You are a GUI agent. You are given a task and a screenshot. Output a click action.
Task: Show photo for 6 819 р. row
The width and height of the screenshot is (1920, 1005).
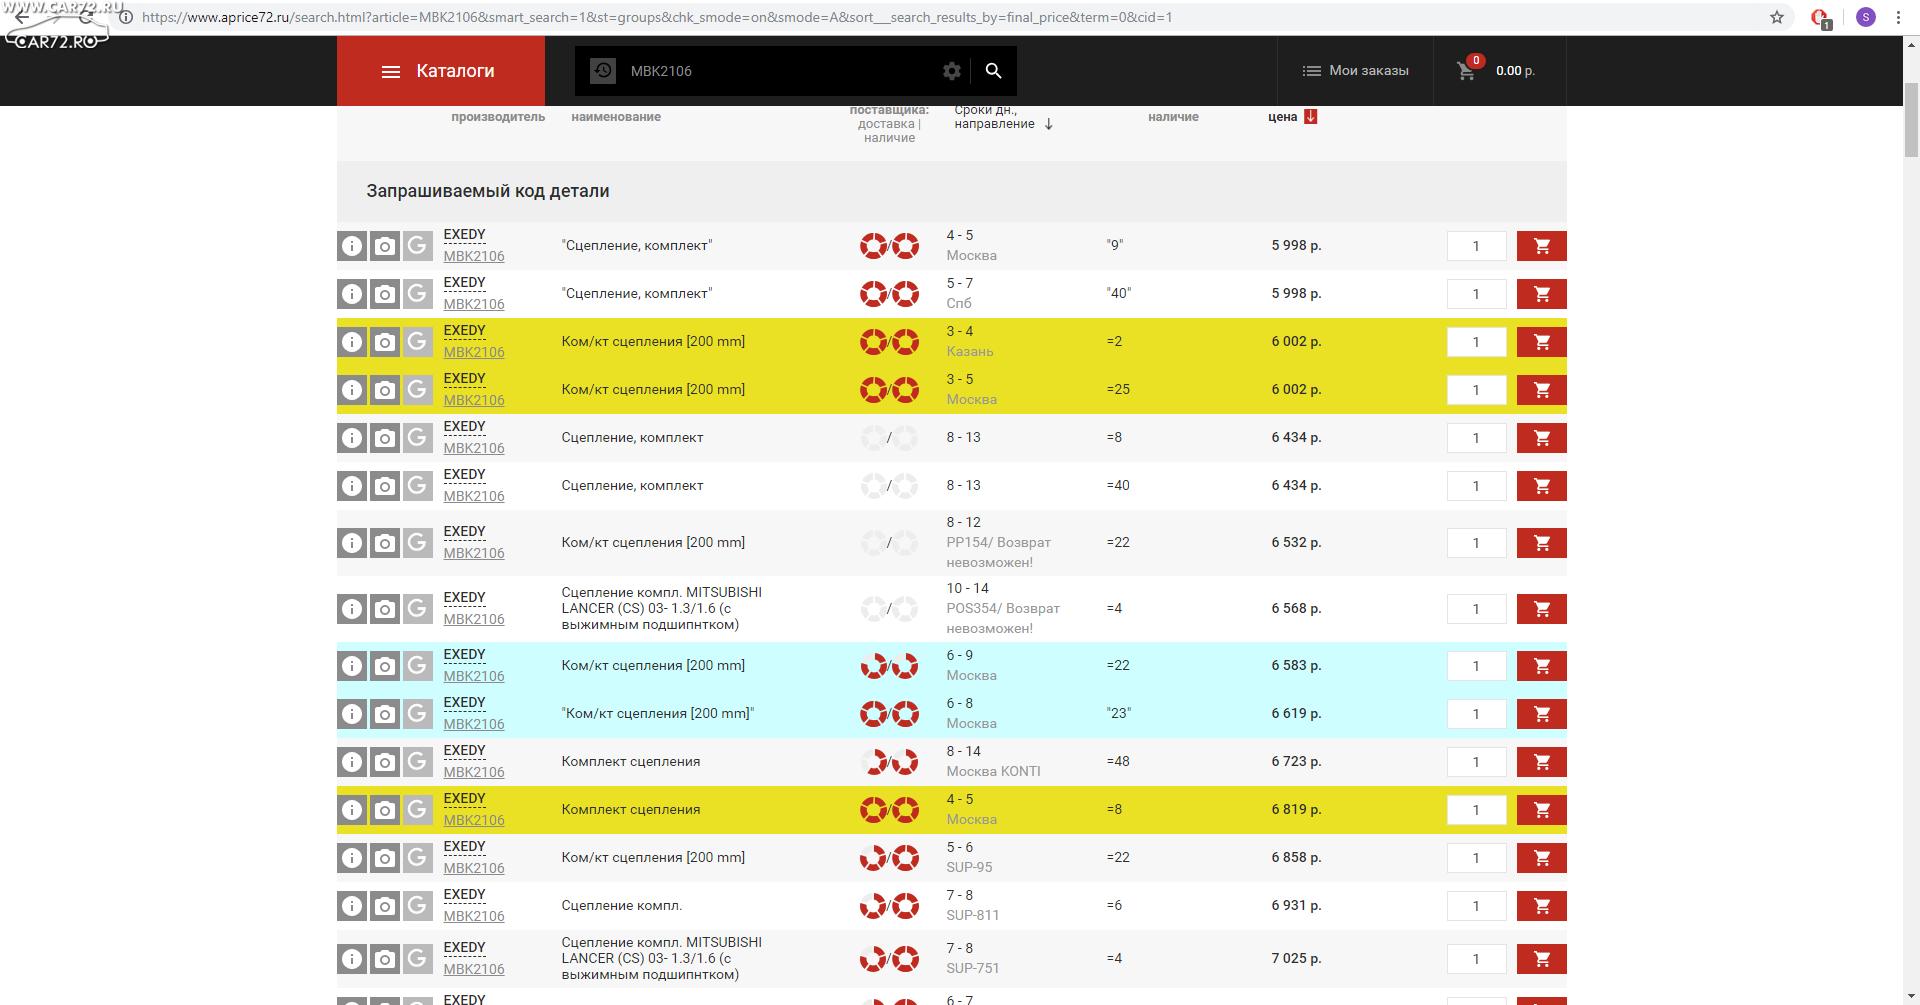pos(385,810)
